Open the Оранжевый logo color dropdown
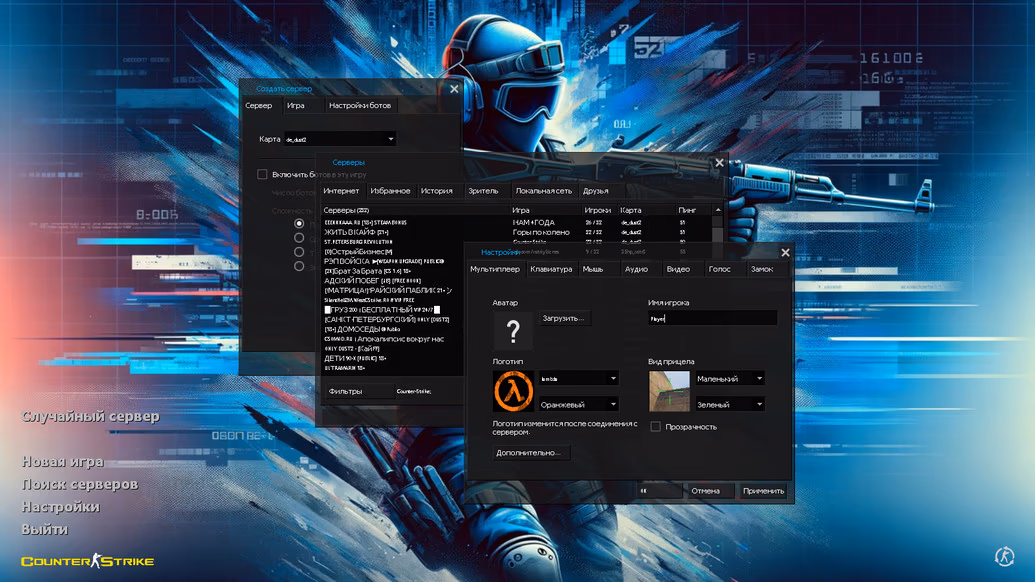This screenshot has width=1035, height=582. click(x=578, y=404)
